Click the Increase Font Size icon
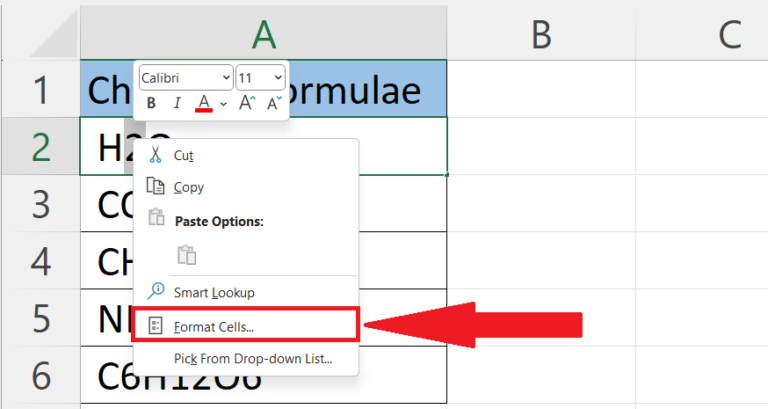This screenshot has width=768, height=409. (x=246, y=103)
